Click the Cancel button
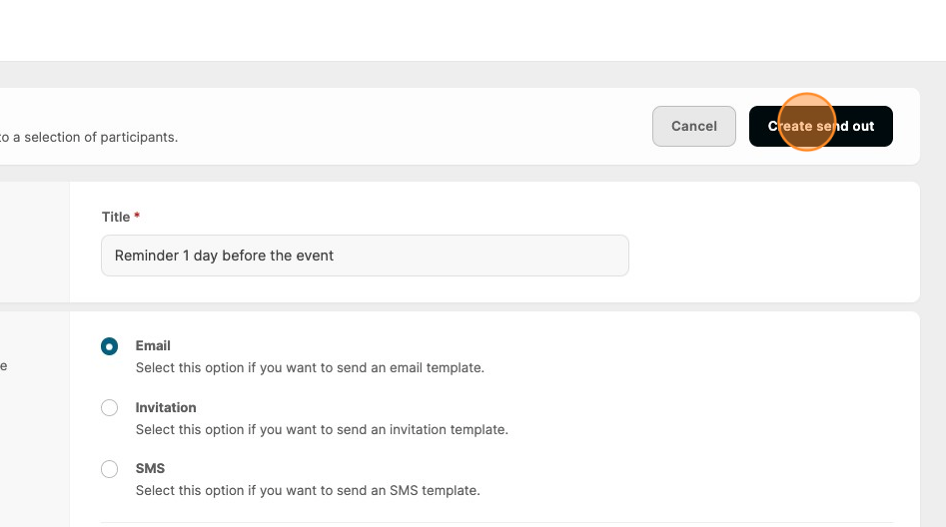This screenshot has width=946, height=527. tap(694, 126)
